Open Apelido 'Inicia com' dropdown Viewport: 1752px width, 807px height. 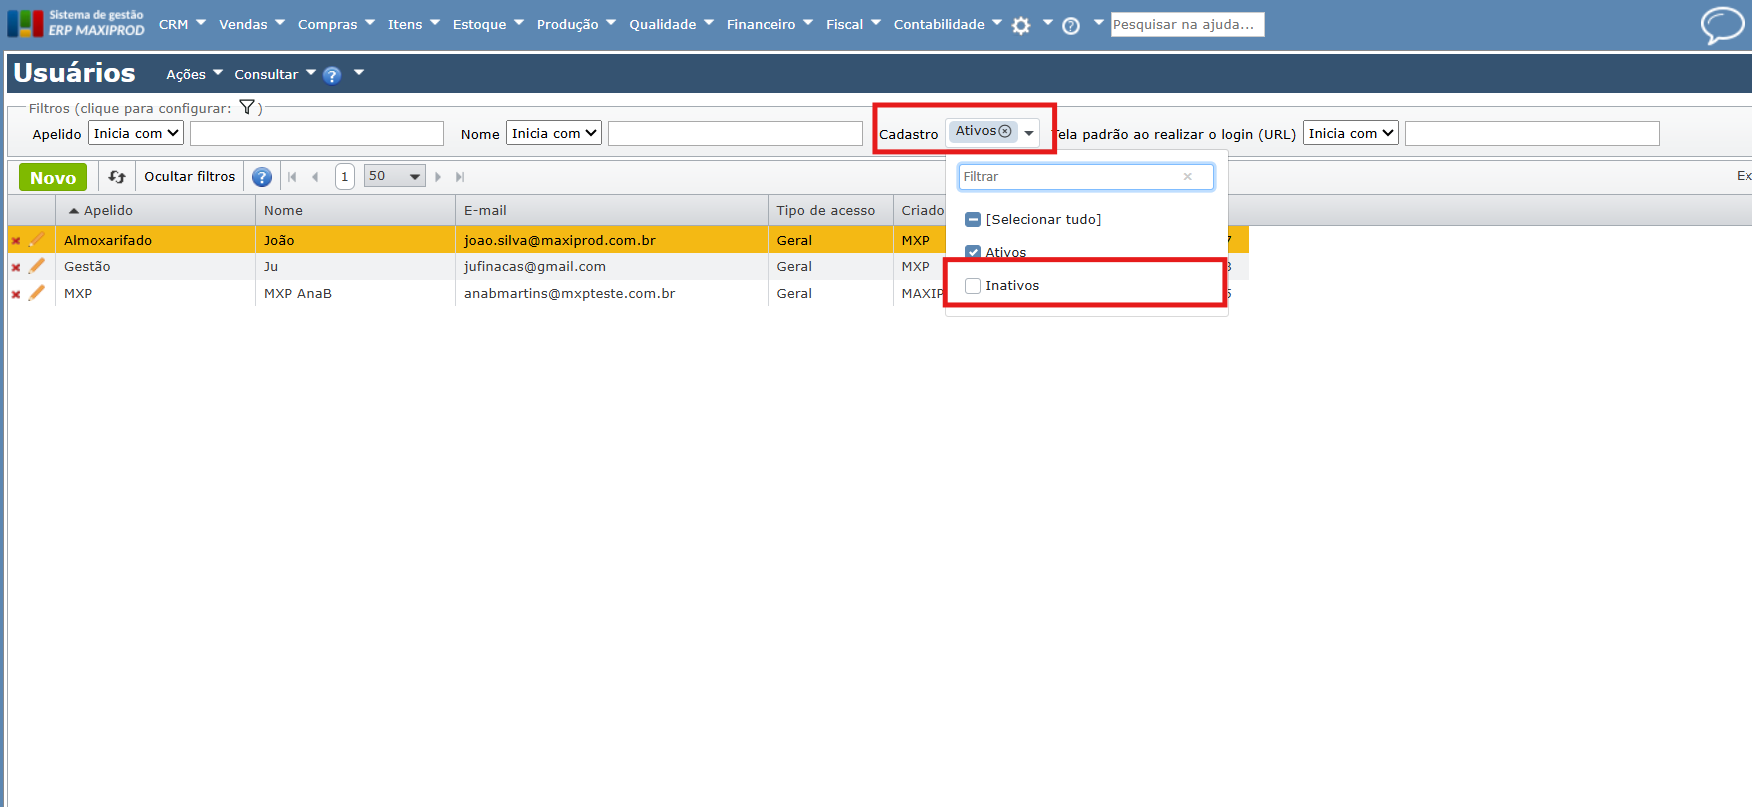(x=136, y=133)
